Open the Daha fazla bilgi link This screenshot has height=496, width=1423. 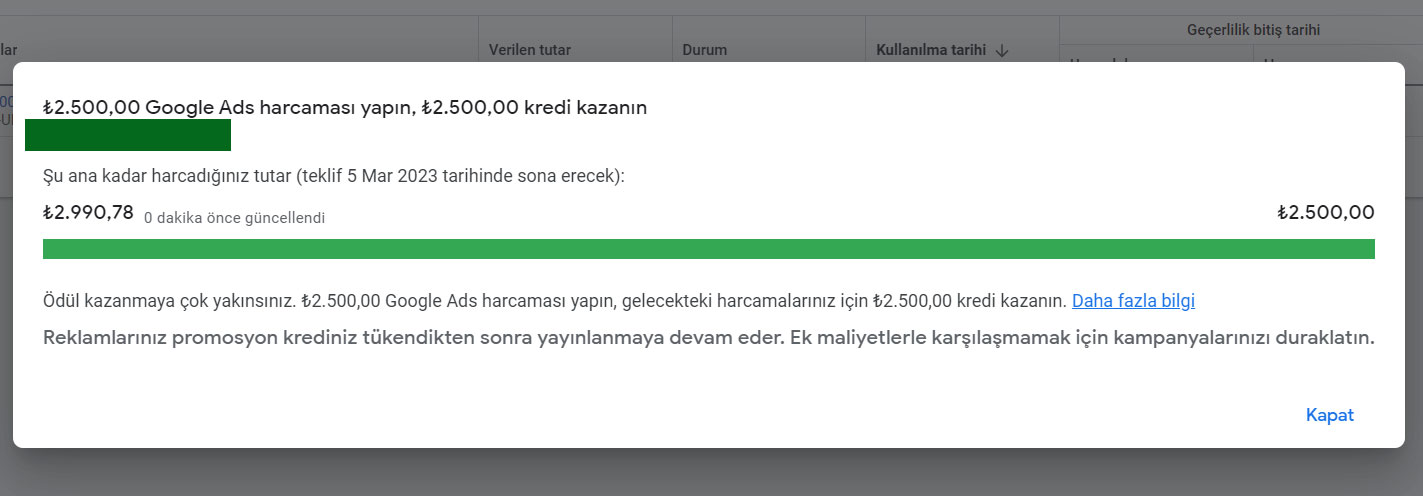pyautogui.click(x=1133, y=300)
